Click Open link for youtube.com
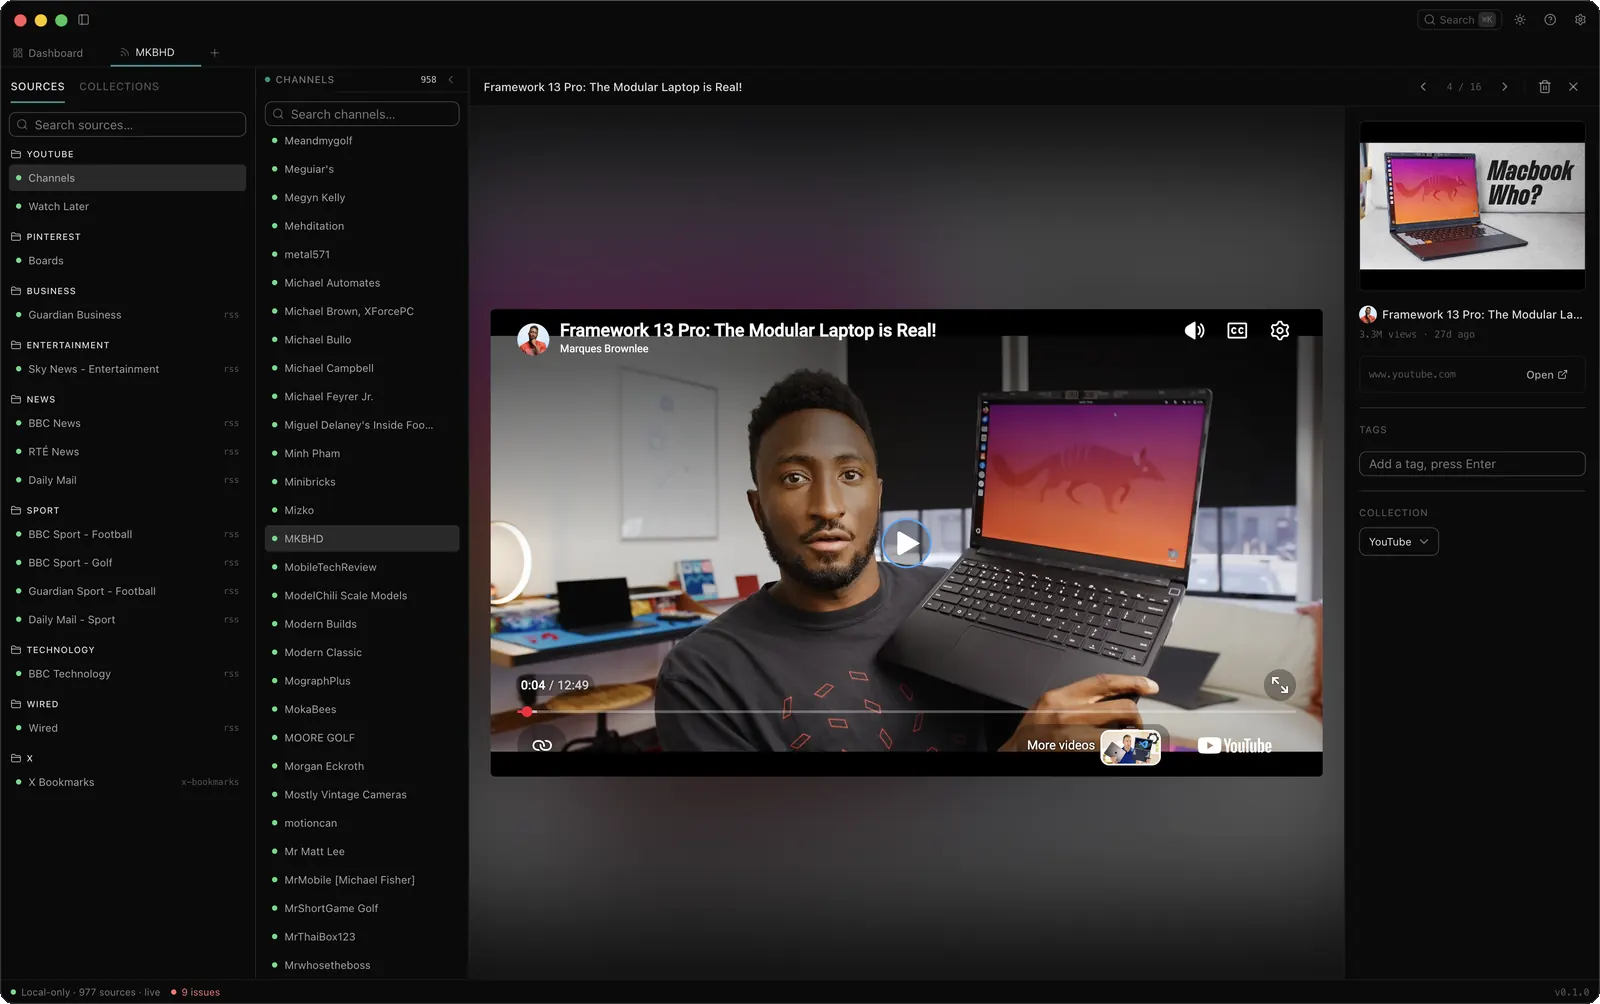 pos(1547,375)
